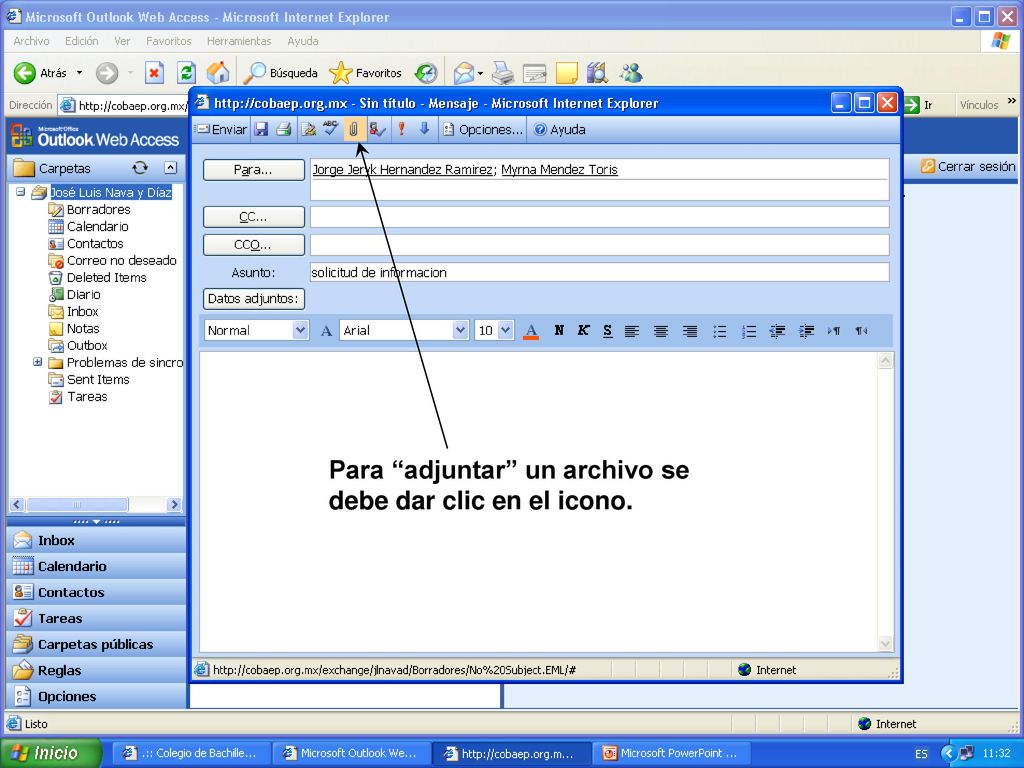The image size is (1024, 768).
Task: Click the Datos adjuntos: button
Action: 253,298
